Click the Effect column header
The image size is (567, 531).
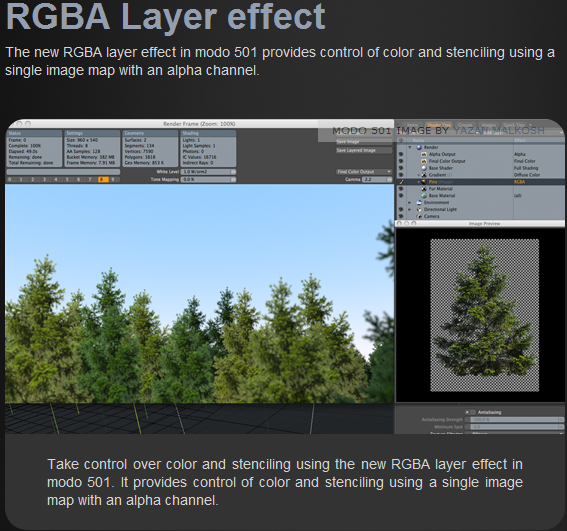tap(520, 140)
